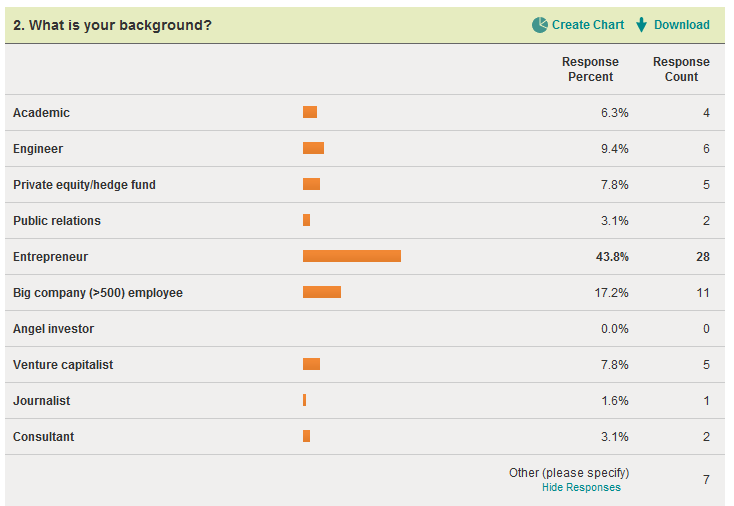Click the Response Count column header

point(681,69)
